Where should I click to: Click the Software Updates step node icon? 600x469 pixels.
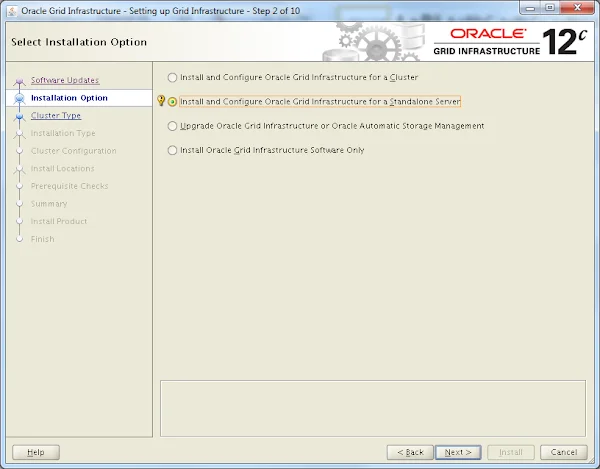pyautogui.click(x=20, y=81)
